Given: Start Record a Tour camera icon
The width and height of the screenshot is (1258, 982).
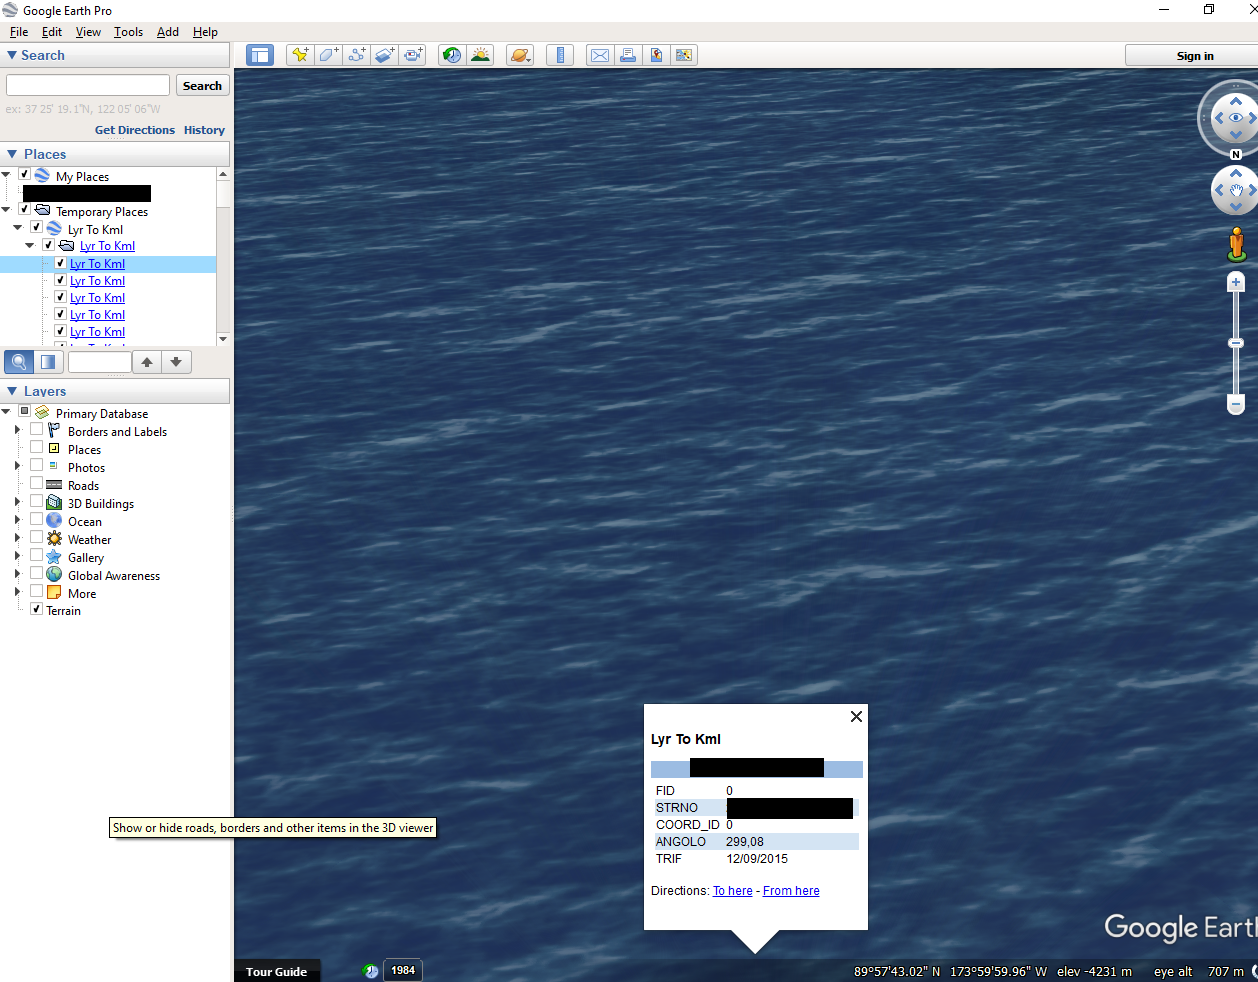Looking at the screenshot, I should 413,55.
